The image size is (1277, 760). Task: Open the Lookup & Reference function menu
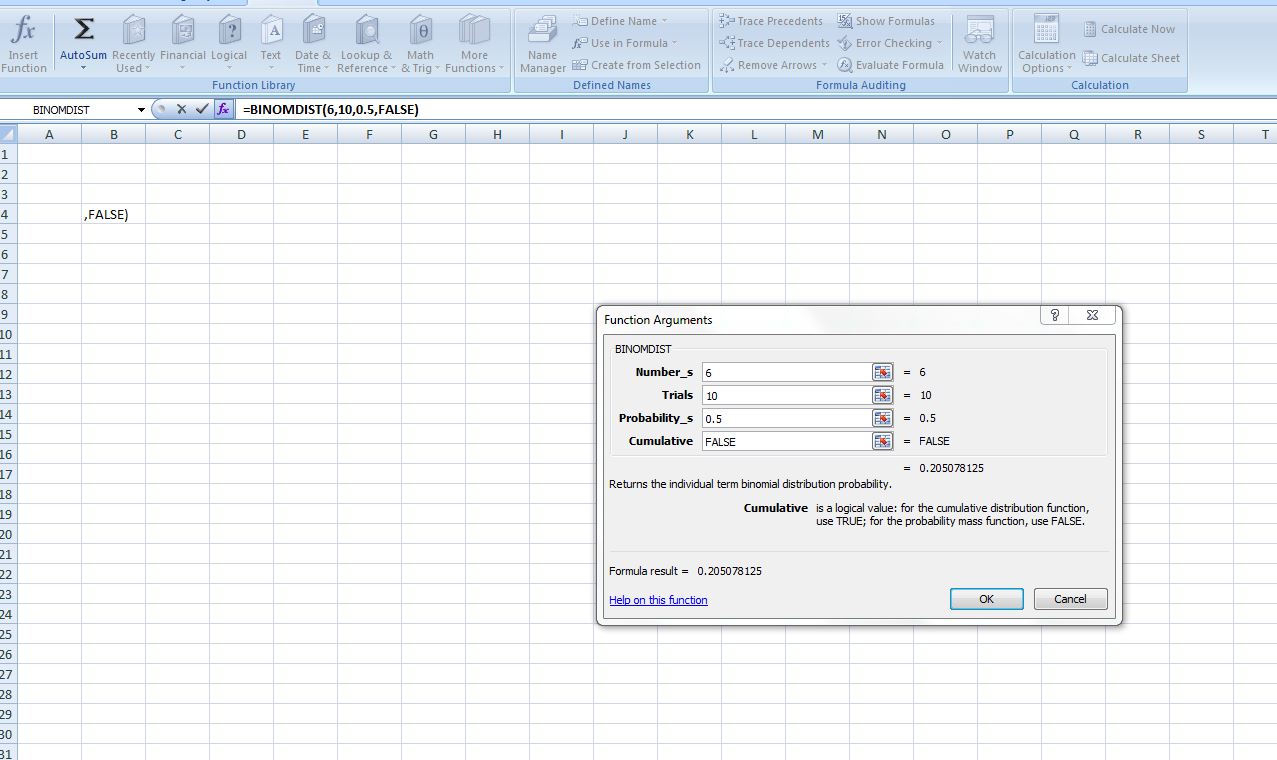(x=366, y=45)
